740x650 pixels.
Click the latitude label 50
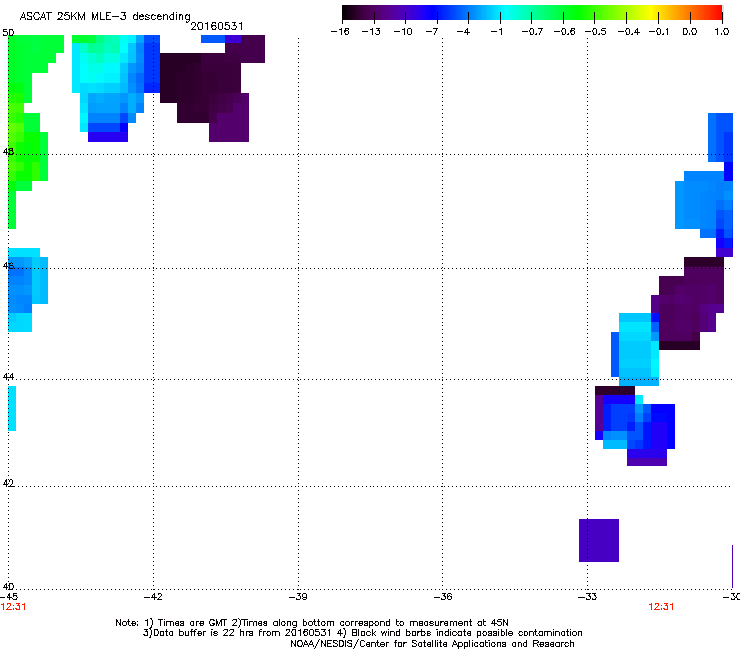[x=8, y=33]
